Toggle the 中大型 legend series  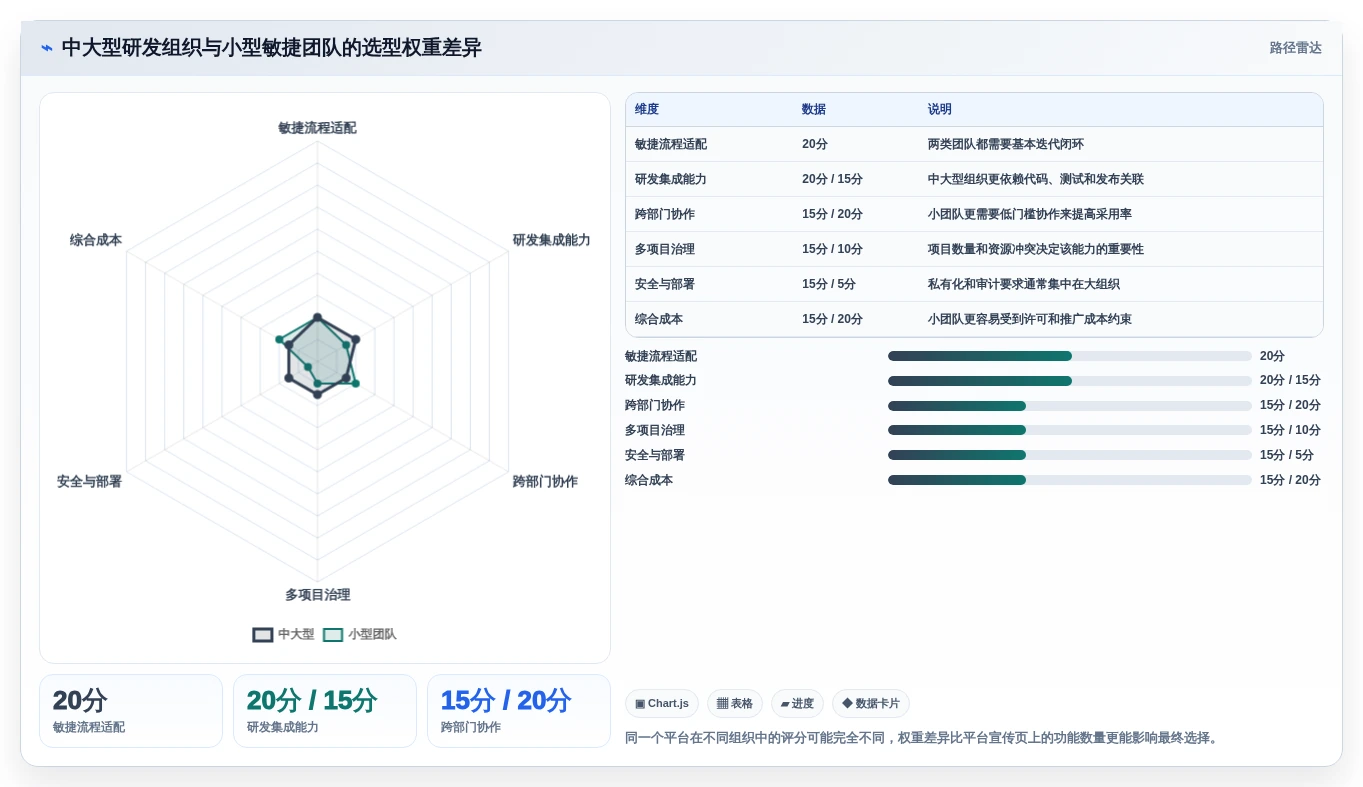click(x=284, y=634)
